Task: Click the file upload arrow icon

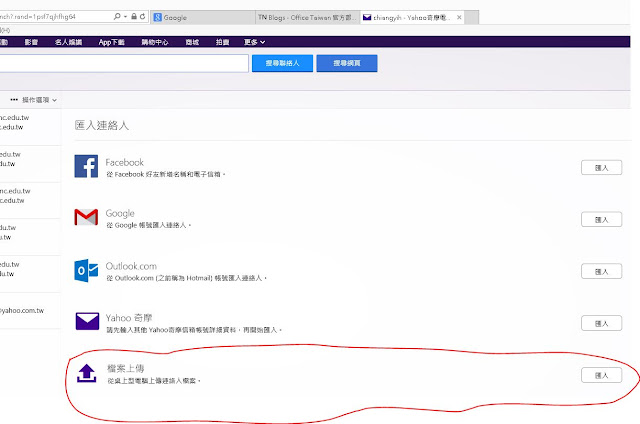Action: click(x=87, y=373)
